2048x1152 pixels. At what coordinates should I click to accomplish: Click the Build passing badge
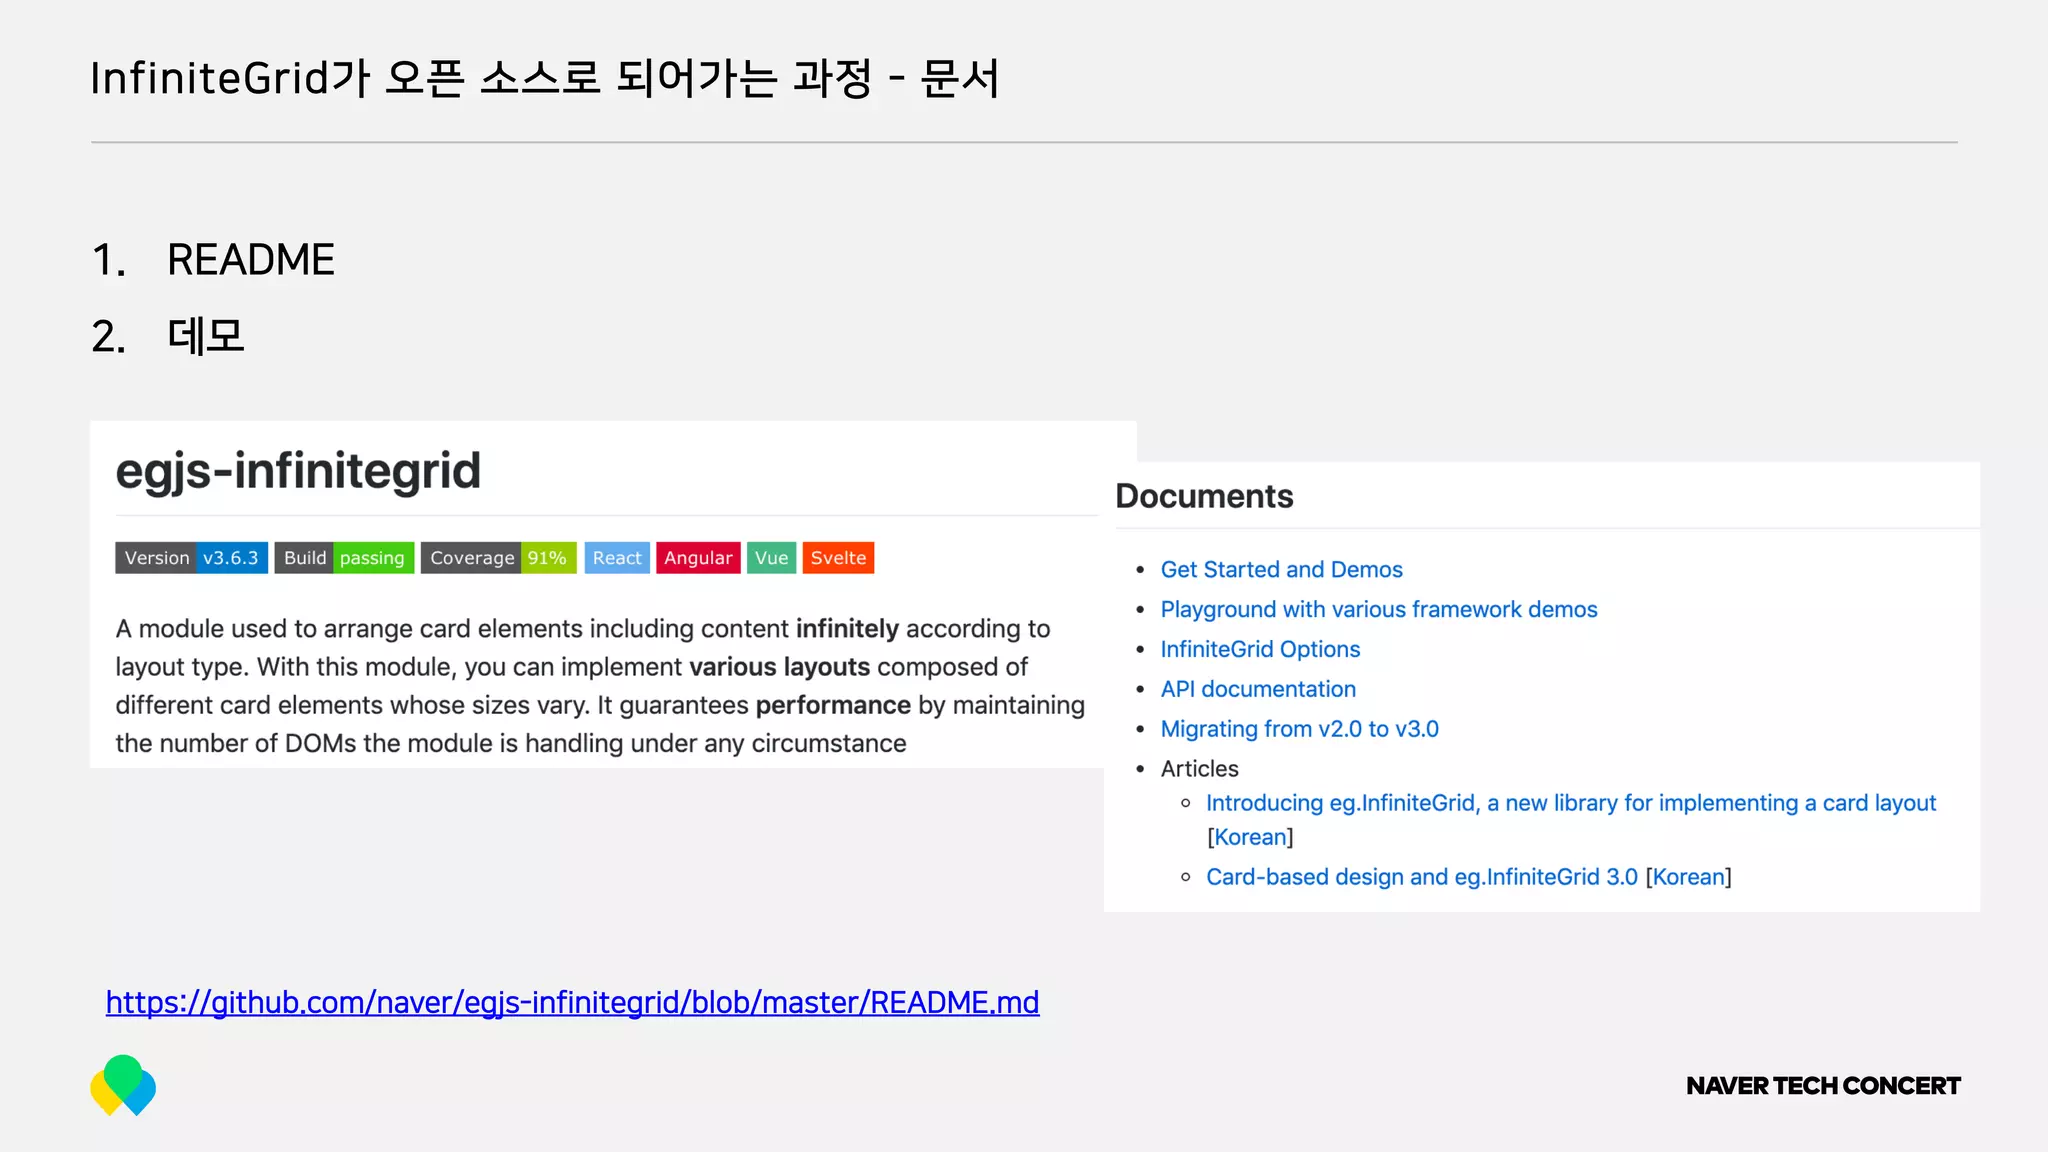coord(344,558)
